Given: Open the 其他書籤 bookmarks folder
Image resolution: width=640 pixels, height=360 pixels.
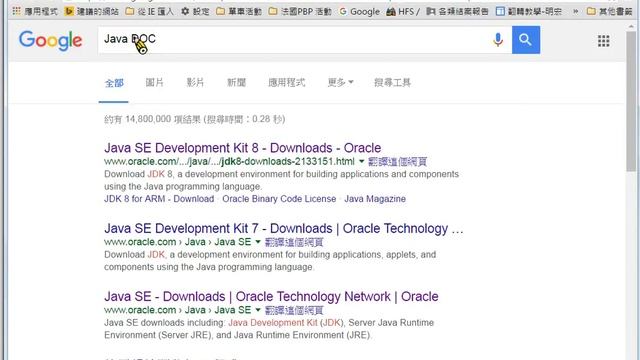Looking at the screenshot, I should [609, 11].
